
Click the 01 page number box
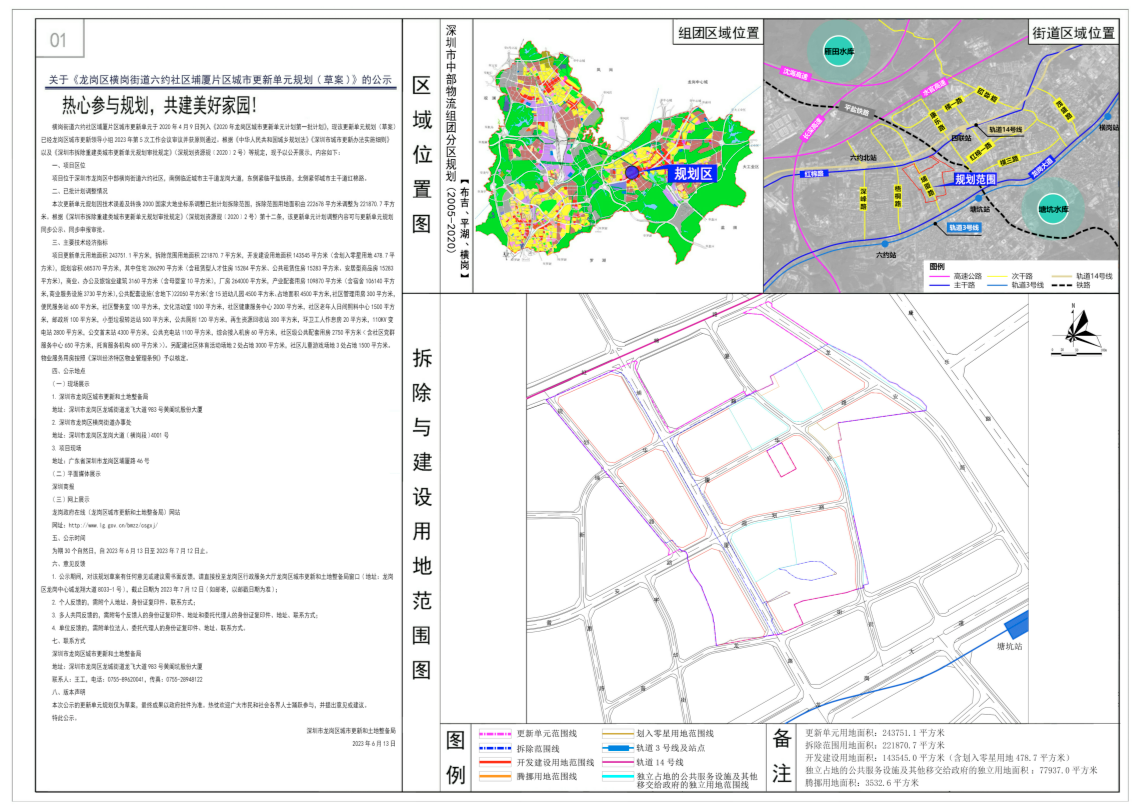[x=60, y=39]
